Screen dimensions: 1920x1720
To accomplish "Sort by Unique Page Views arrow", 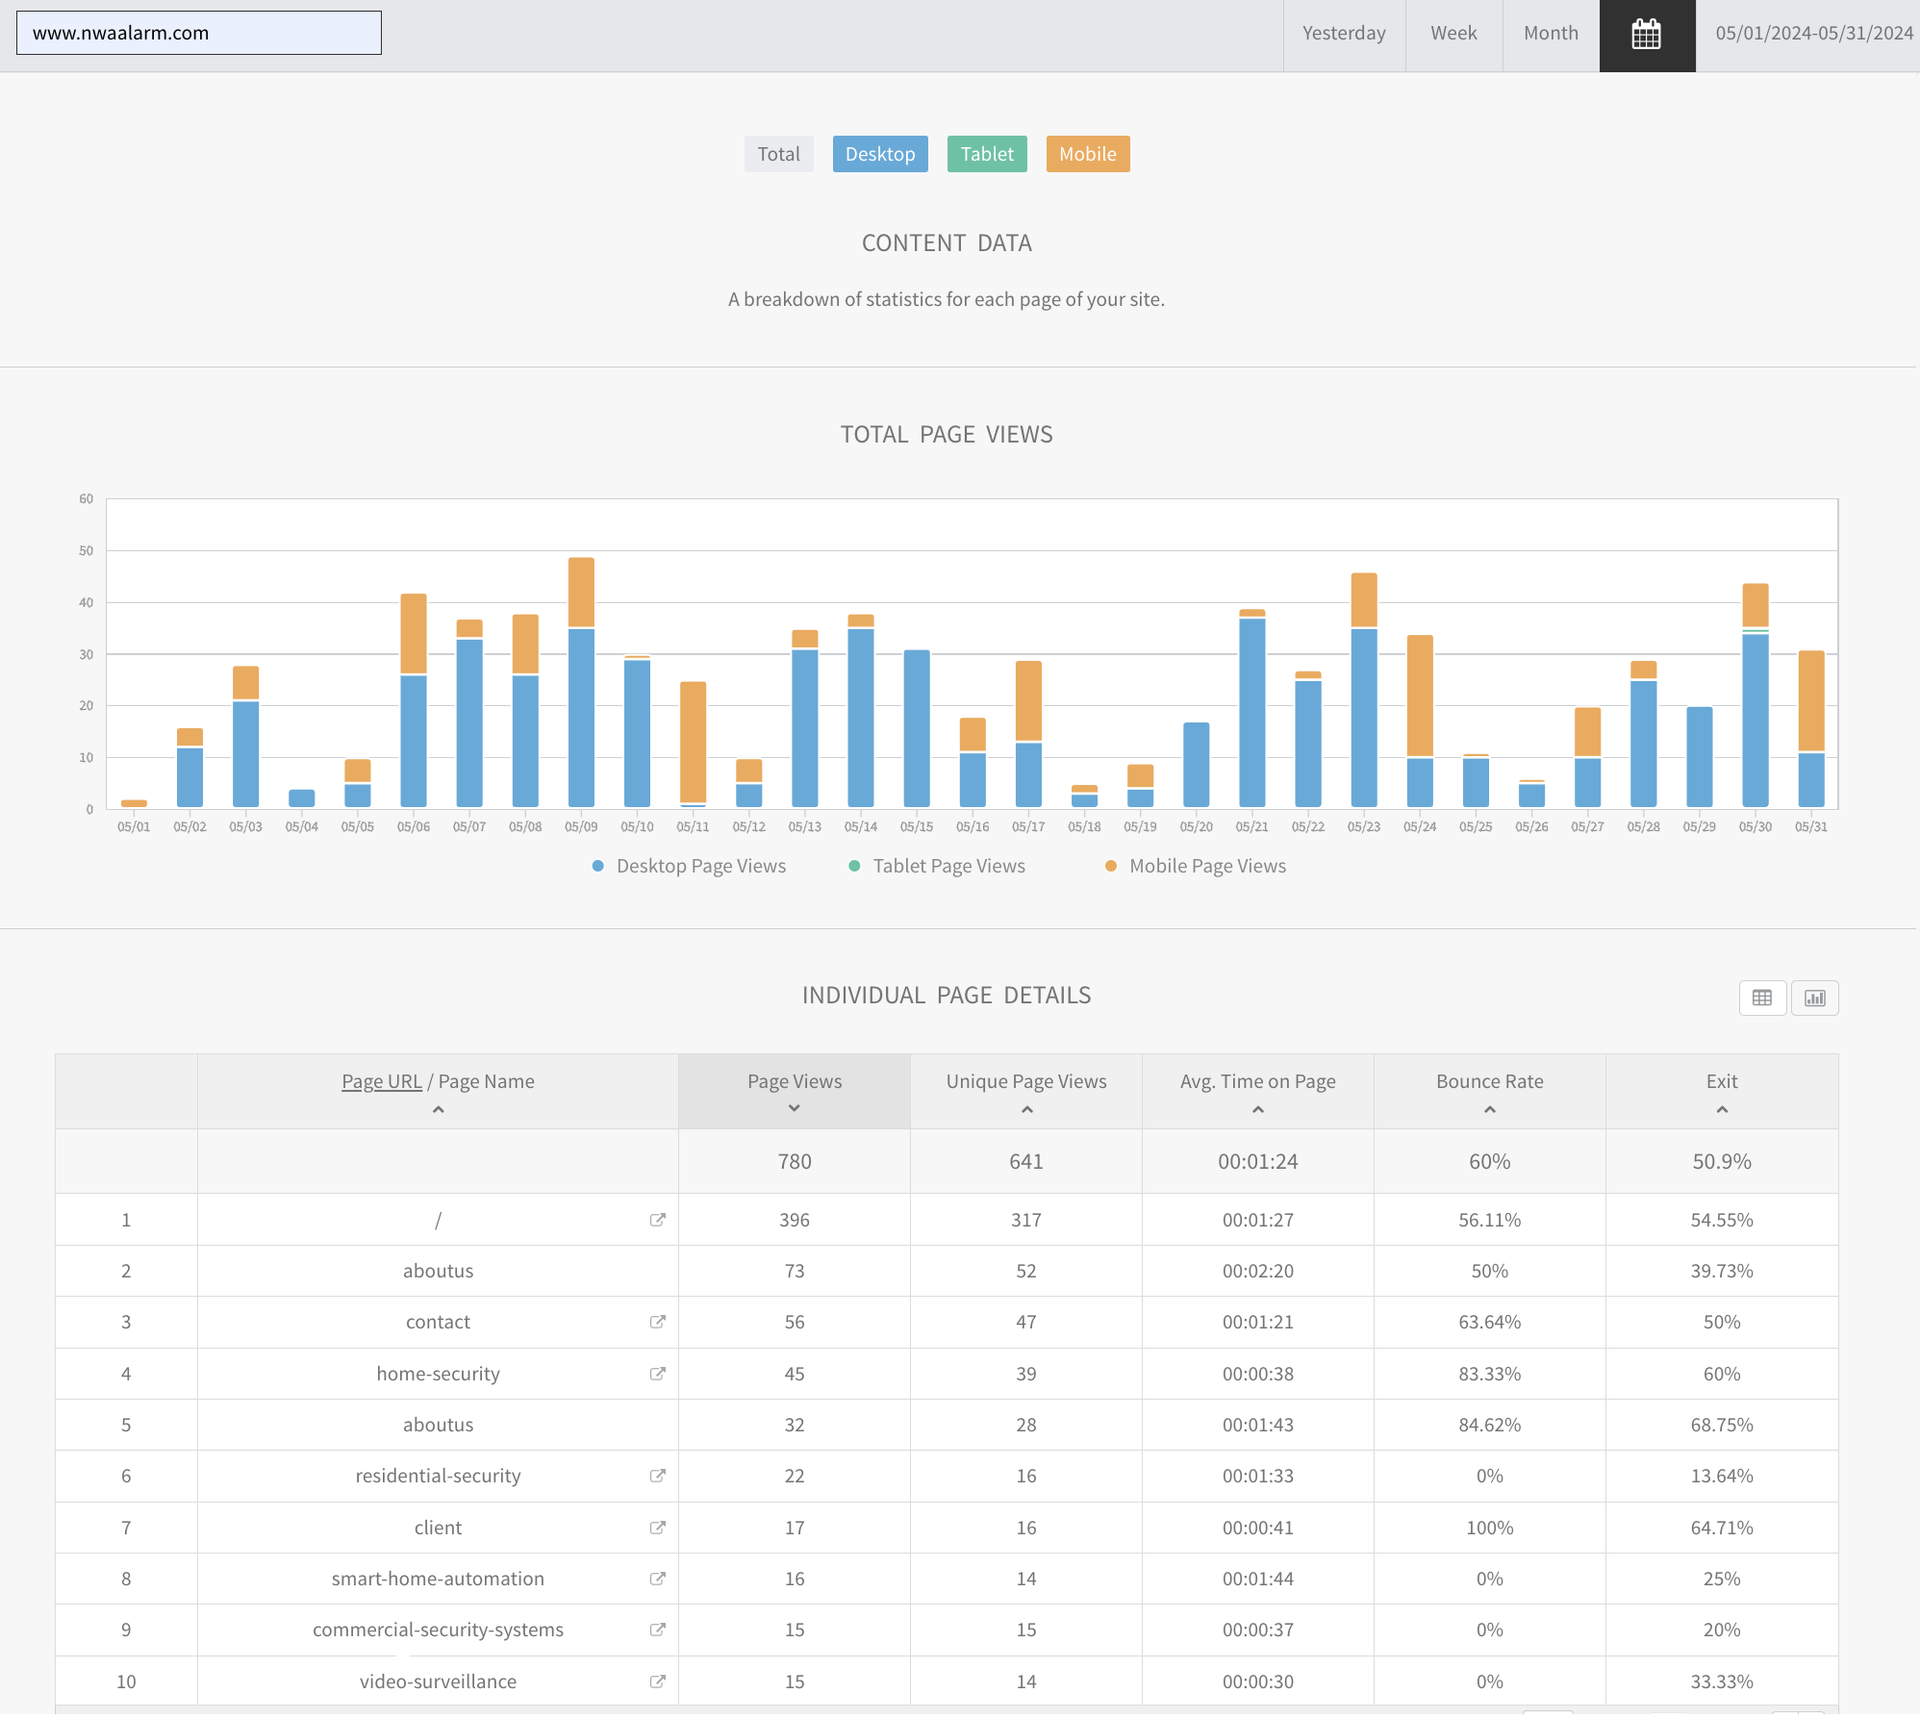I will [1026, 1110].
